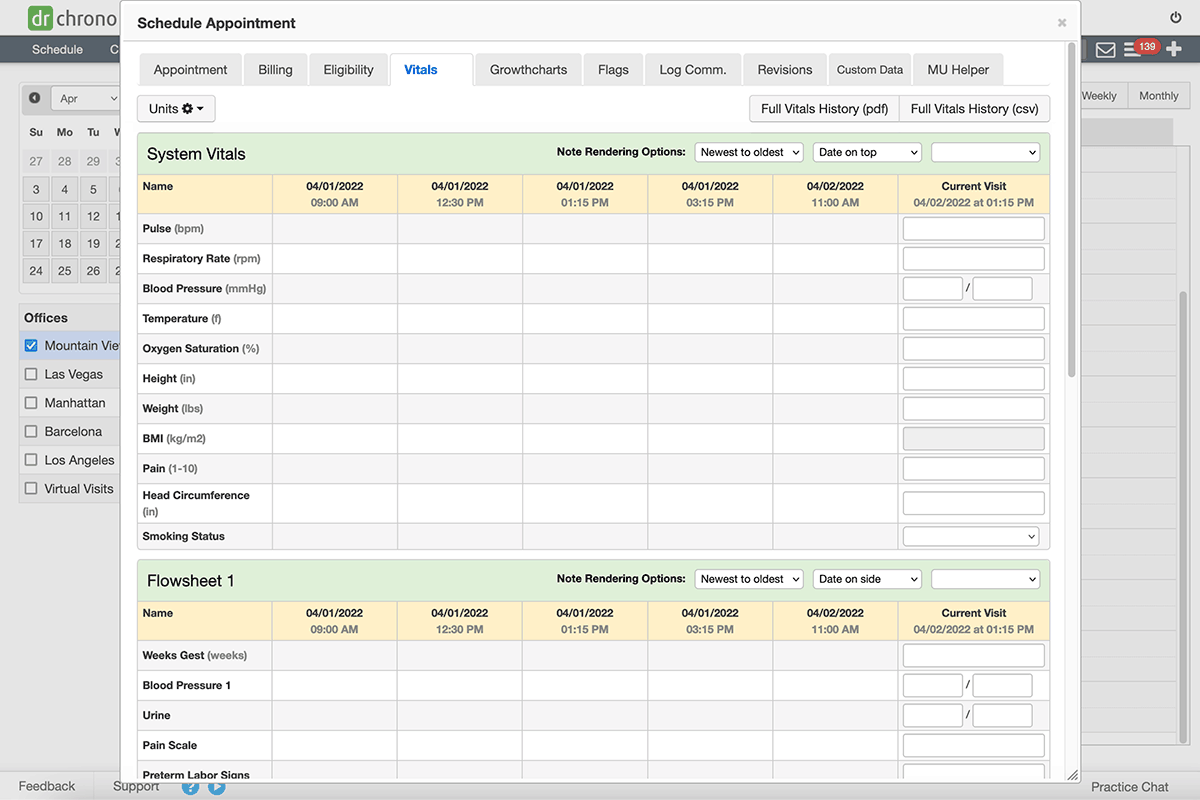
Task: Open the Custom Data tab
Action: point(870,70)
